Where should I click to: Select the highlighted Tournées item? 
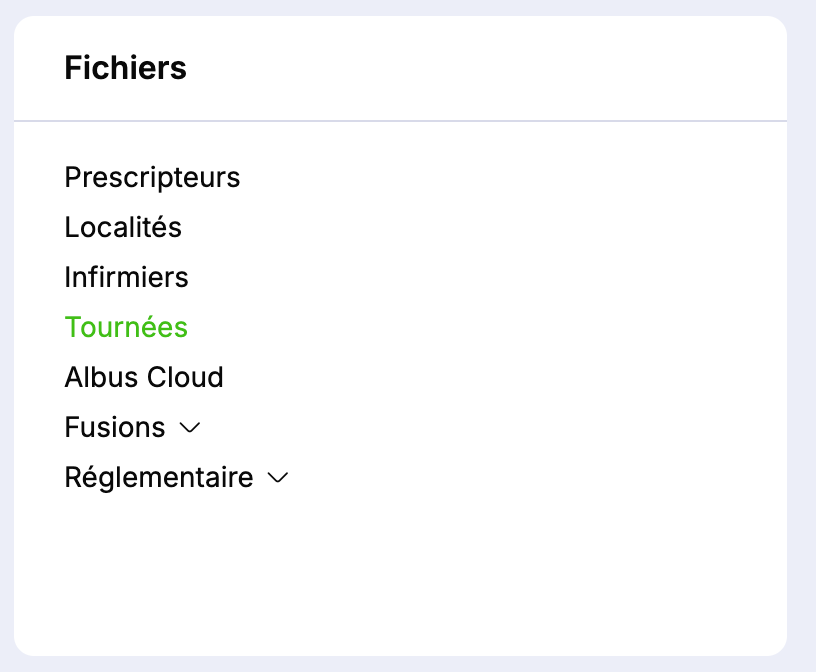(126, 327)
